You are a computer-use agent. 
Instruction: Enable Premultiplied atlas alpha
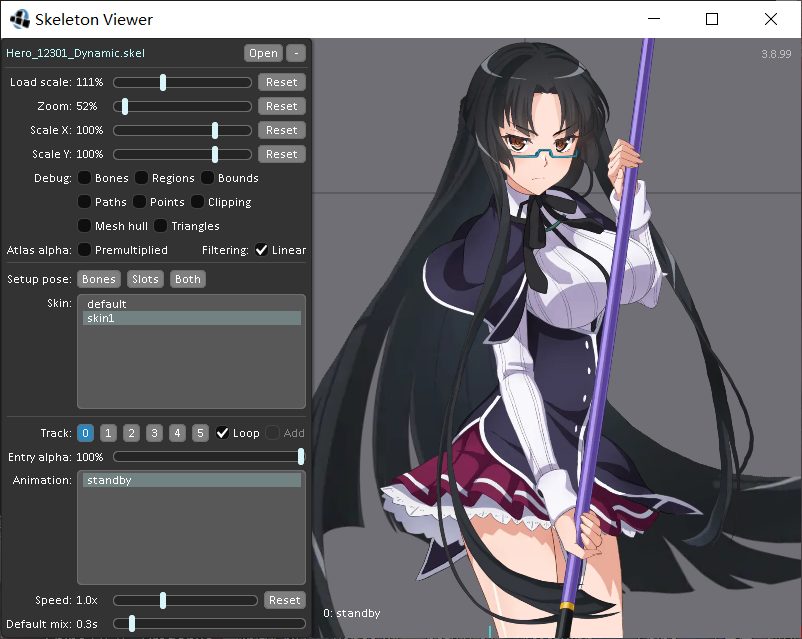(84, 250)
